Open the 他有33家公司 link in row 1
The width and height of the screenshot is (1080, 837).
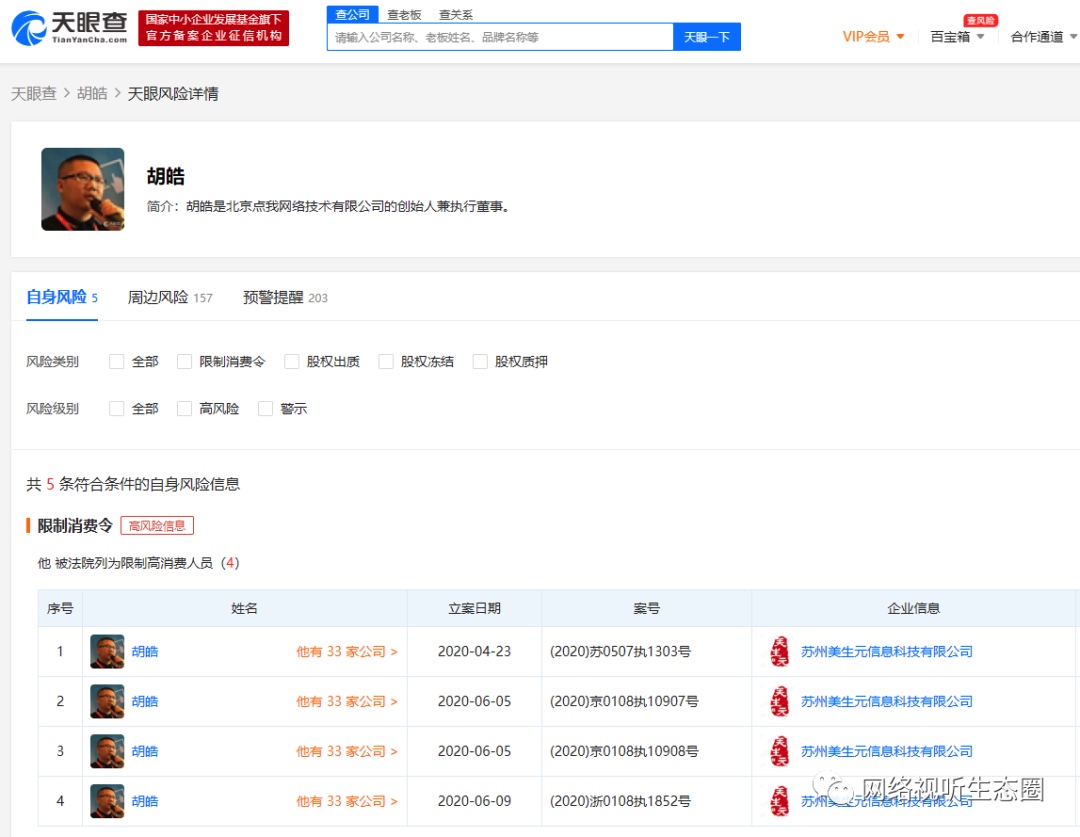(346, 651)
